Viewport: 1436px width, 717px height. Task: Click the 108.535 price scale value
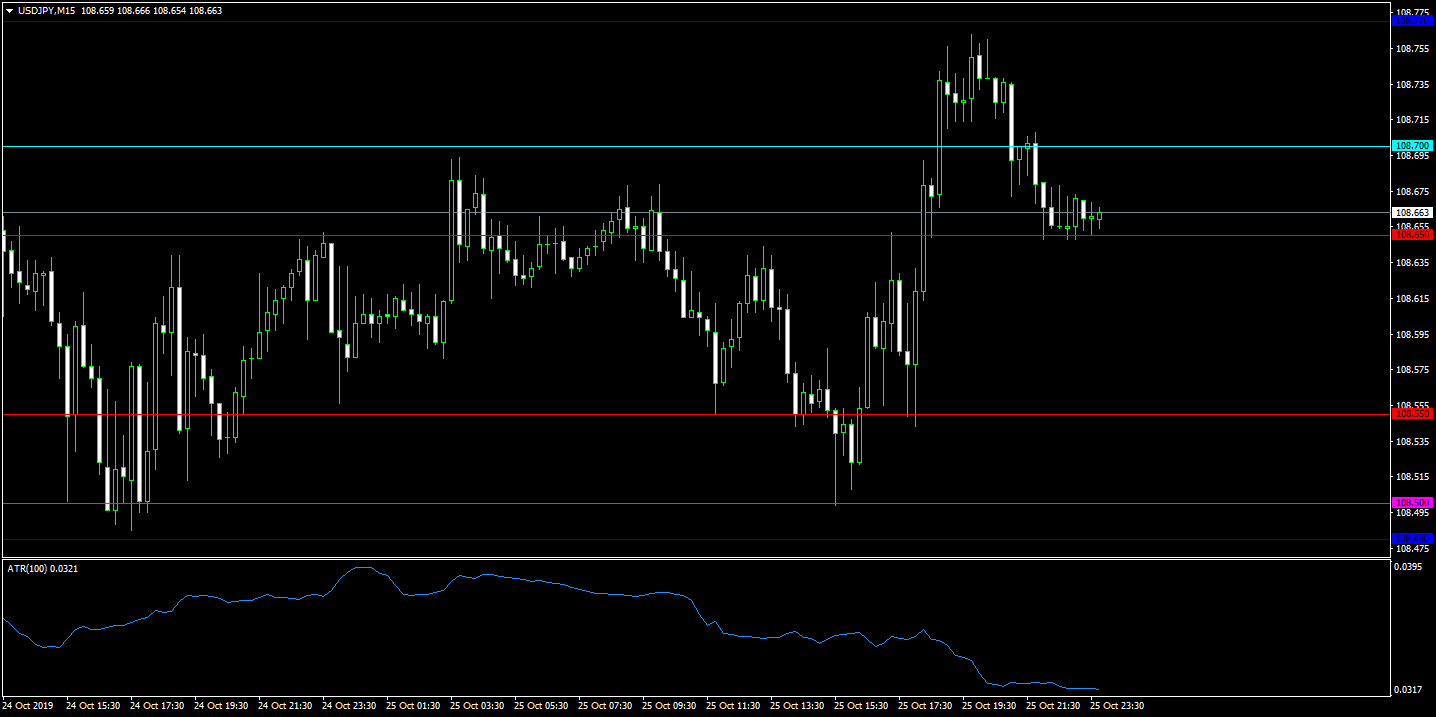[1412, 442]
